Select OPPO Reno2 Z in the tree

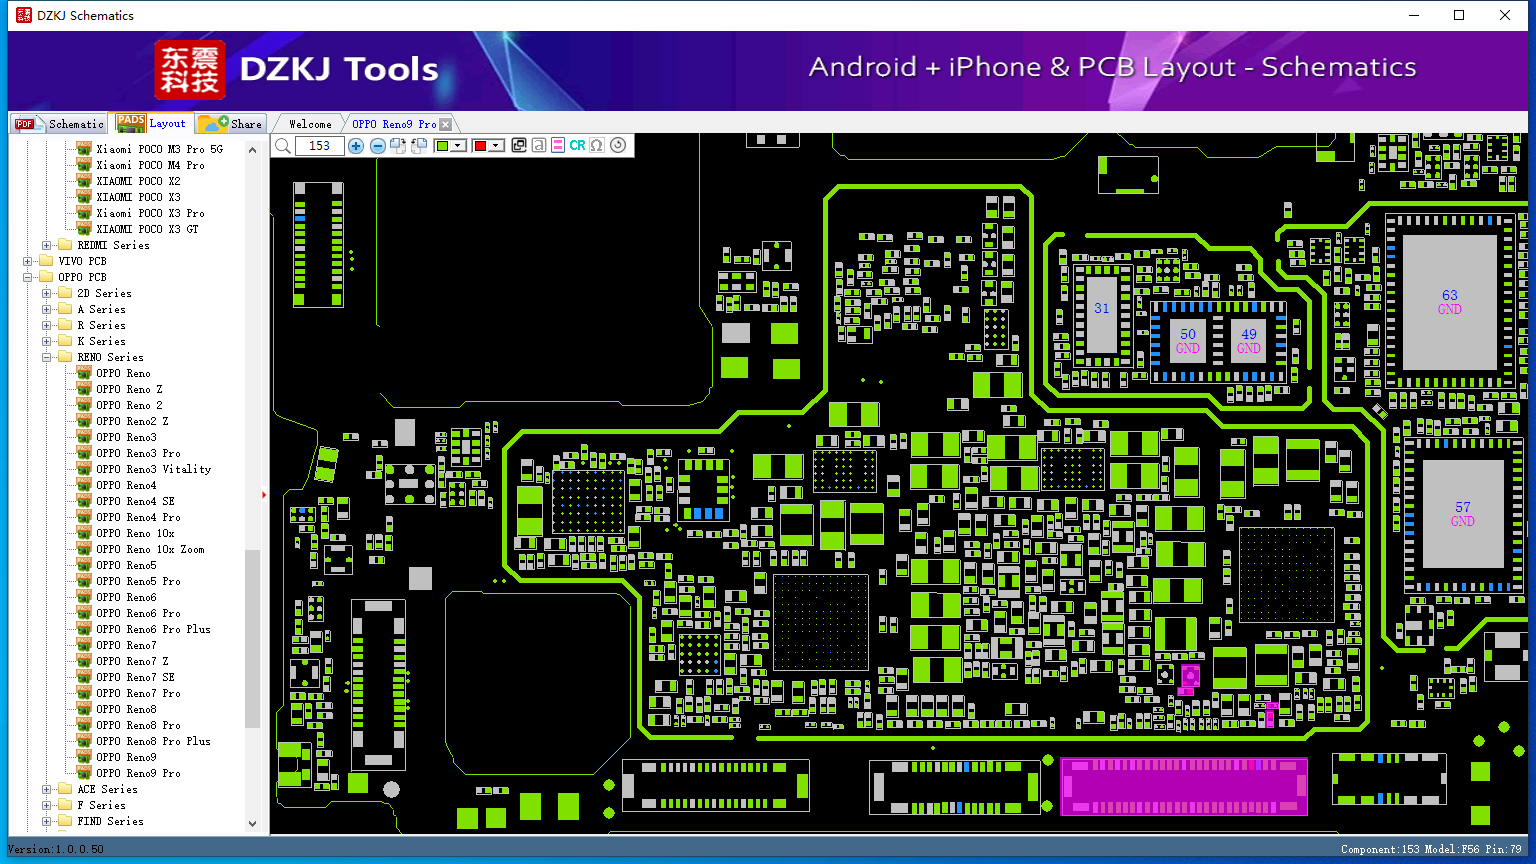[132, 421]
